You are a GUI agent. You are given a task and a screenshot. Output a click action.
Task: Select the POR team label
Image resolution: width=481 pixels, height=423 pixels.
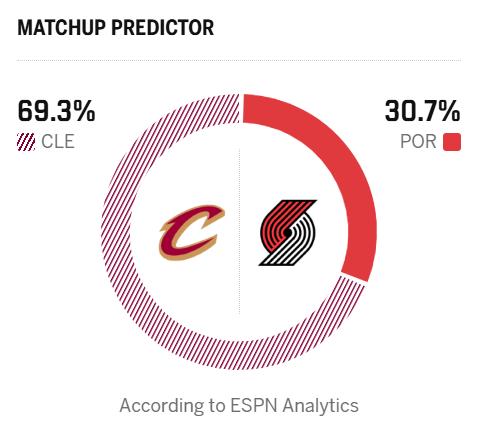tap(418, 142)
